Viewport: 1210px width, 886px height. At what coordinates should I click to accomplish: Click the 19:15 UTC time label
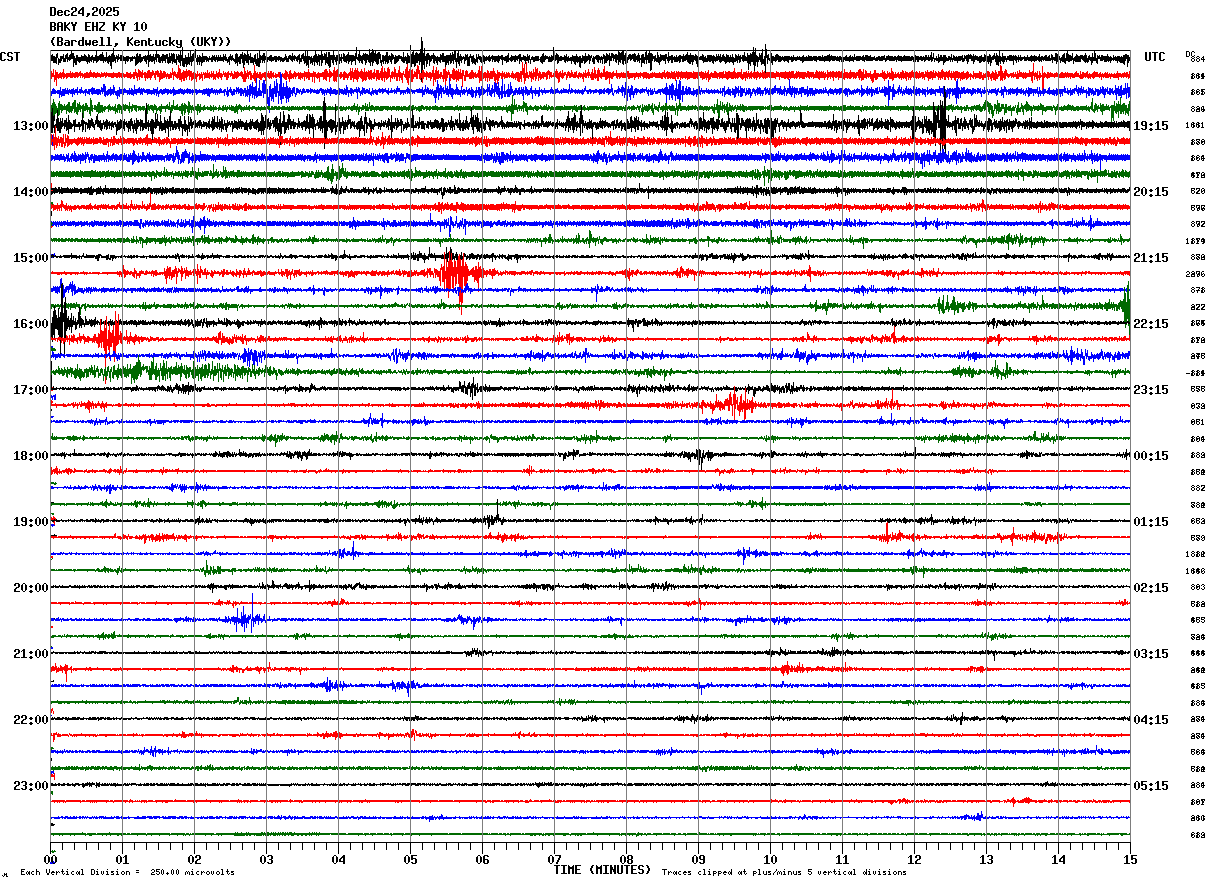(1150, 126)
